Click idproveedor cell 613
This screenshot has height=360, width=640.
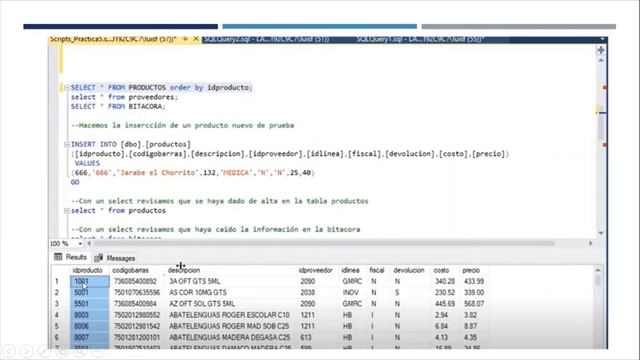[306, 338]
